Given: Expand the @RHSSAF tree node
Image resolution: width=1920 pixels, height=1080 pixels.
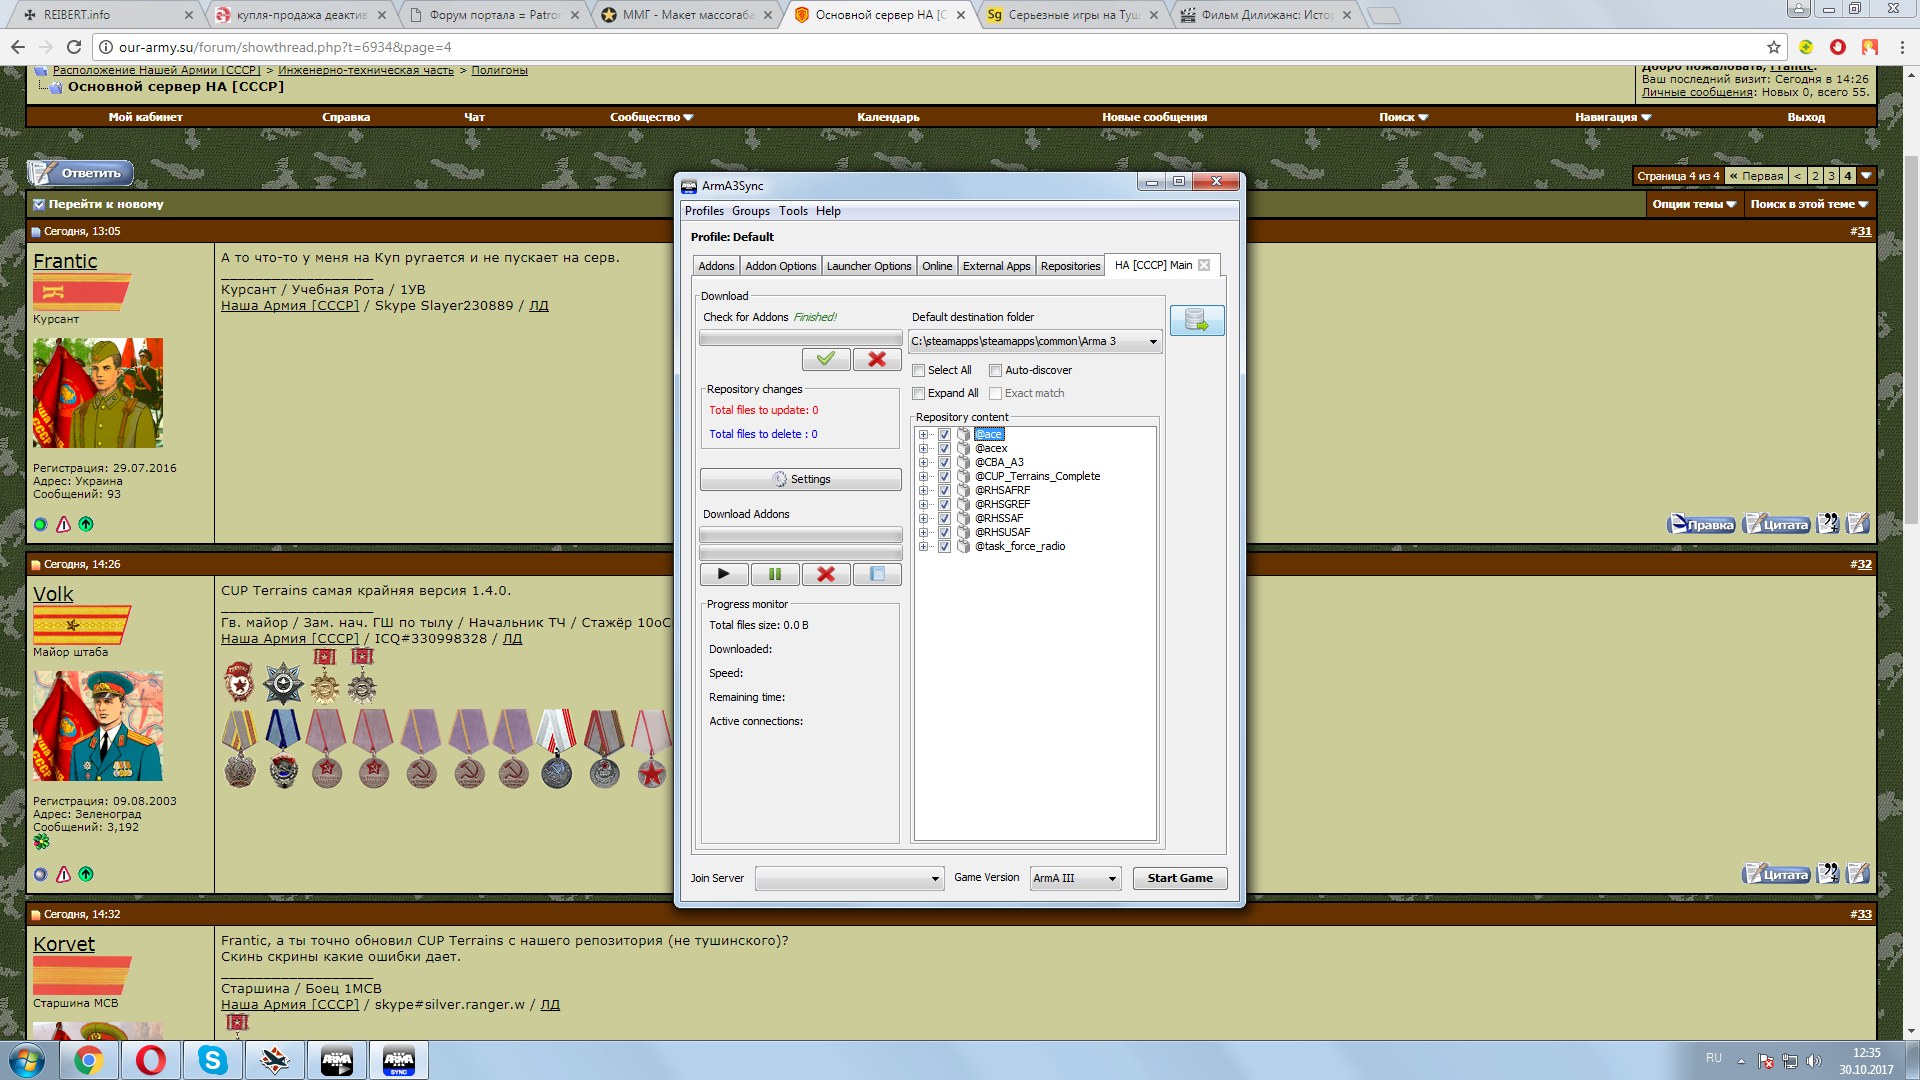Looking at the screenshot, I should click(924, 518).
